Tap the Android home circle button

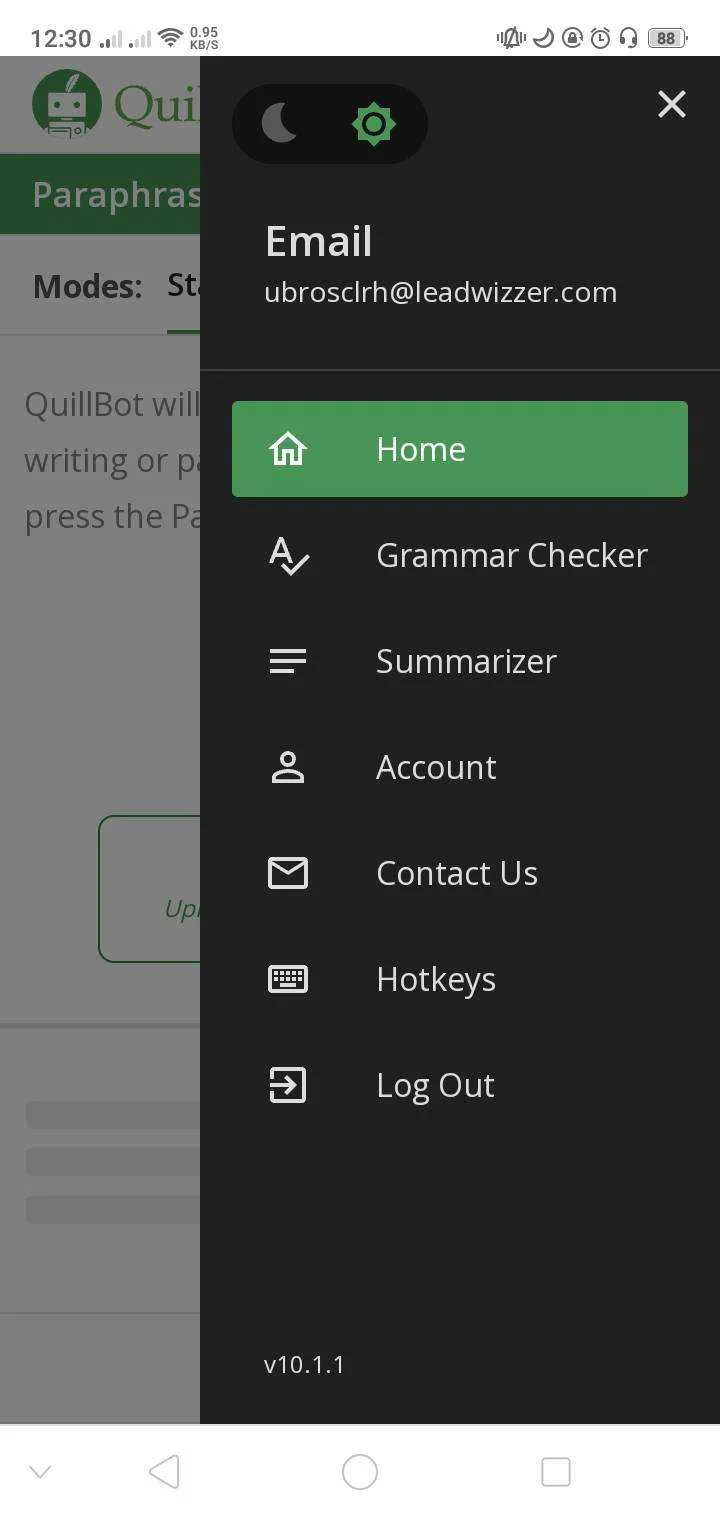(x=360, y=1472)
